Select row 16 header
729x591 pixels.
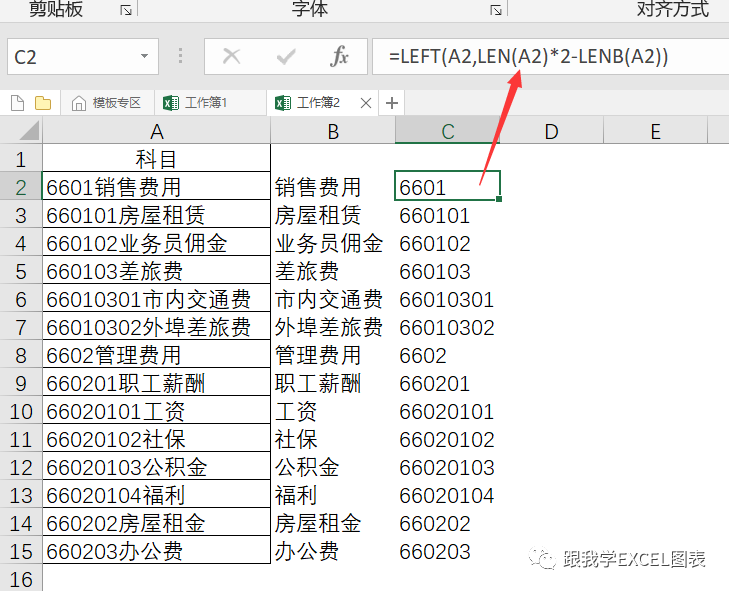(x=21, y=579)
